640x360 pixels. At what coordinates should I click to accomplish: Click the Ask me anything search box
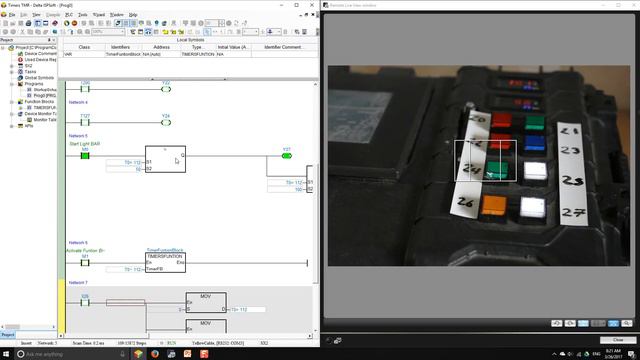point(70,354)
